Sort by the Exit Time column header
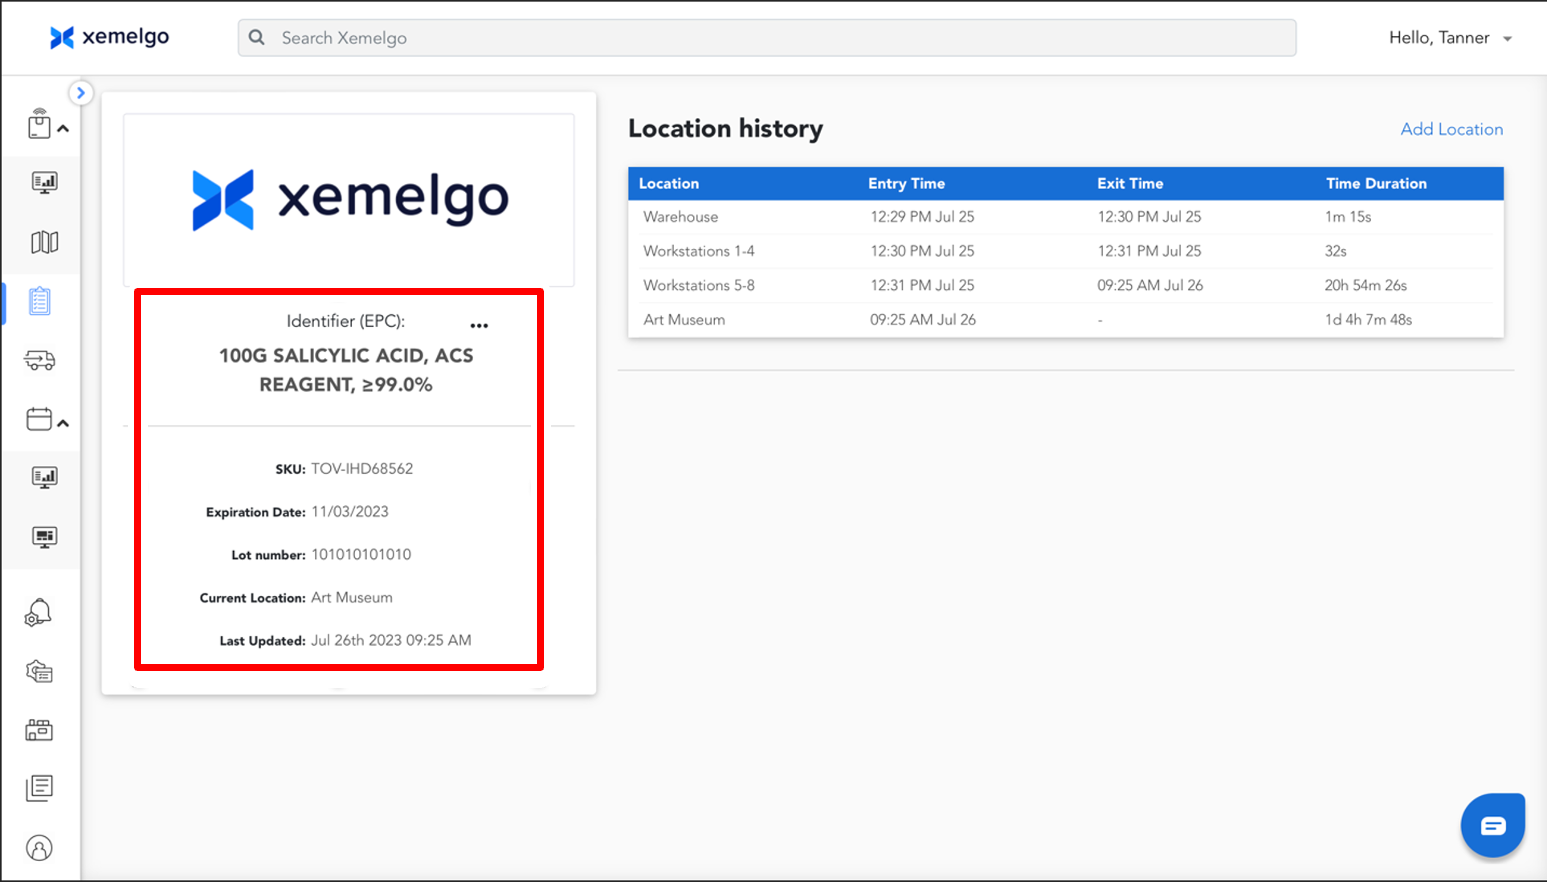 pos(1130,184)
